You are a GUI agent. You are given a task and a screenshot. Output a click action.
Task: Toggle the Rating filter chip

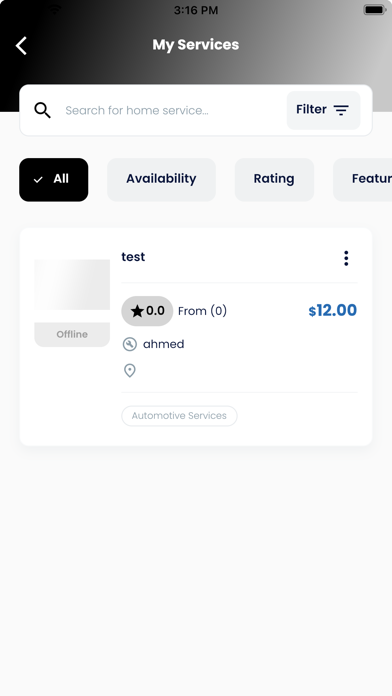(x=274, y=179)
